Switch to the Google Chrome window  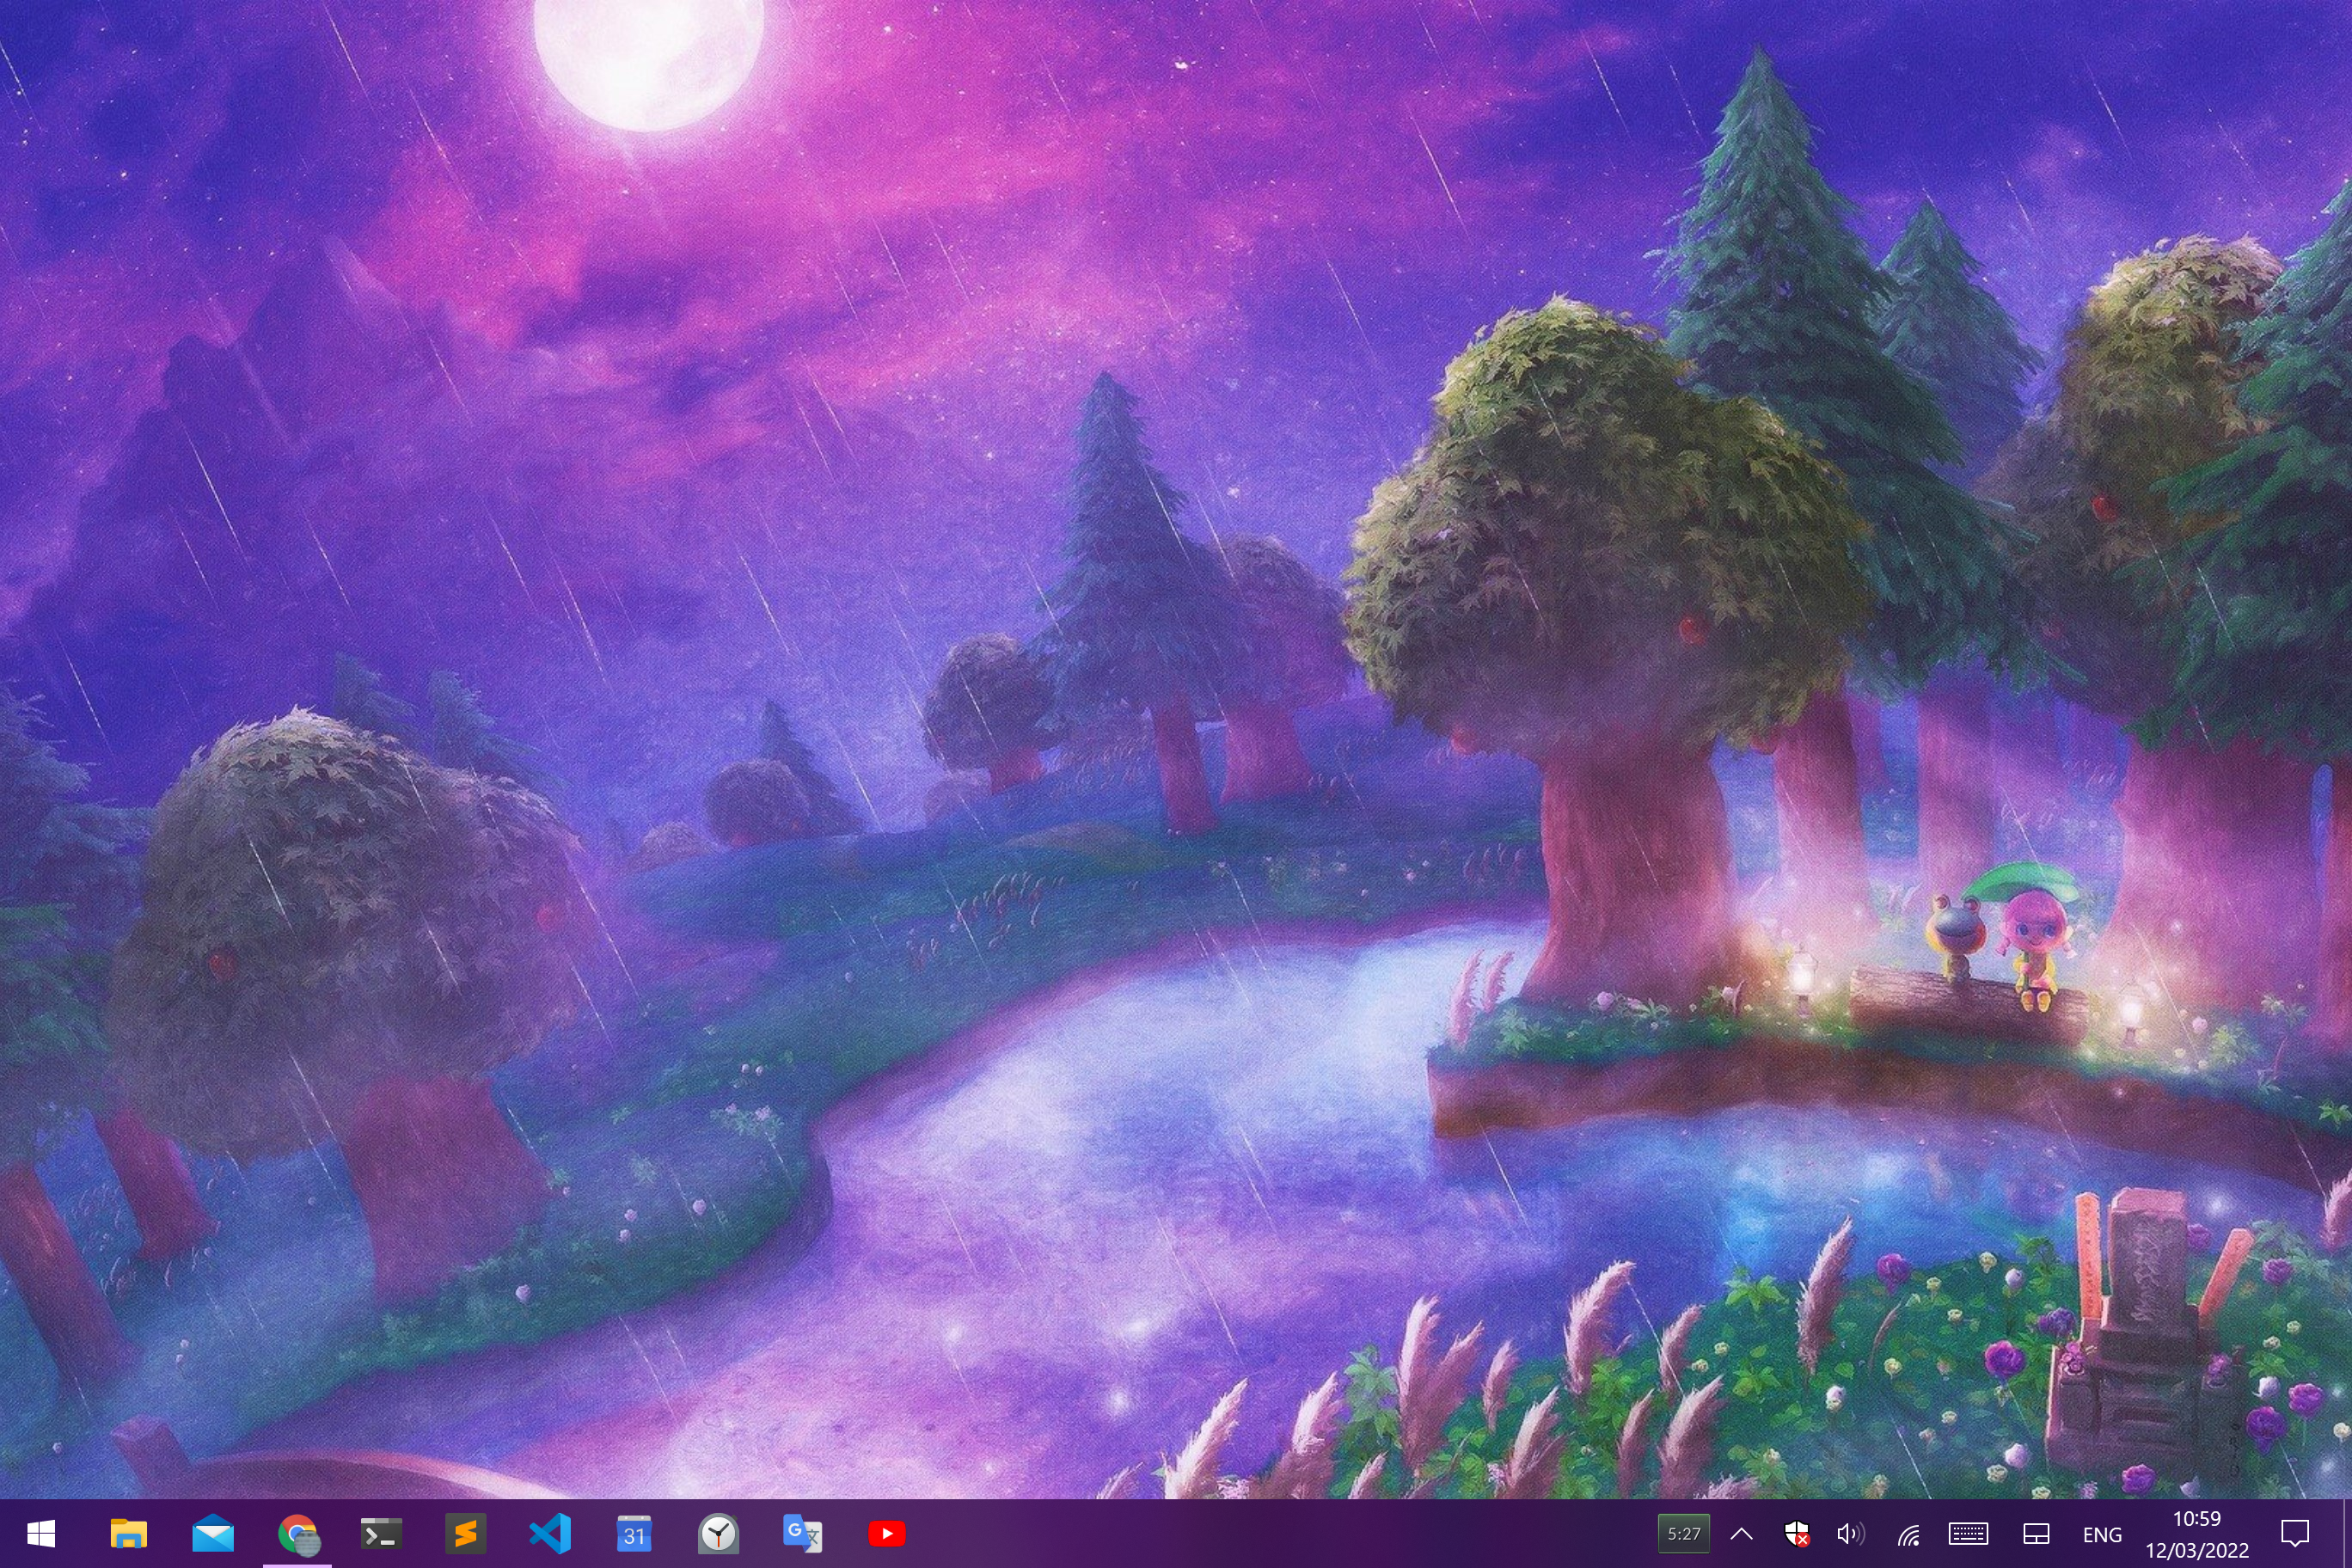tap(297, 1533)
